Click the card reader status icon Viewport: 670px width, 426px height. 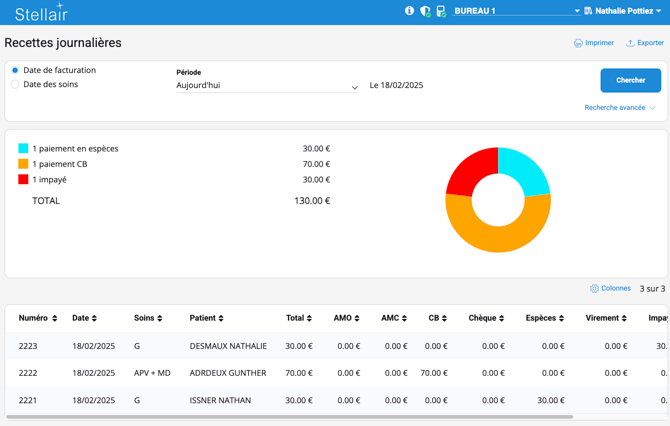[440, 12]
